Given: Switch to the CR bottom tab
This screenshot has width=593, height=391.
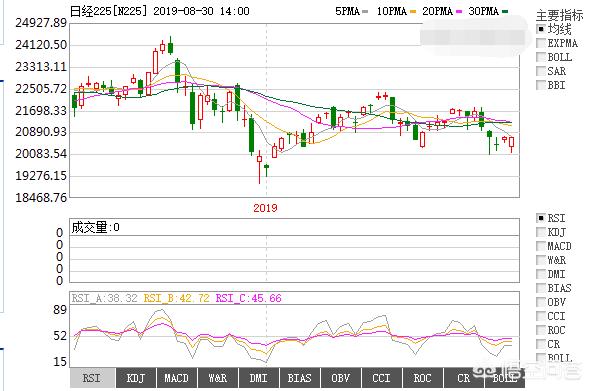Looking at the screenshot, I should click(x=464, y=378).
